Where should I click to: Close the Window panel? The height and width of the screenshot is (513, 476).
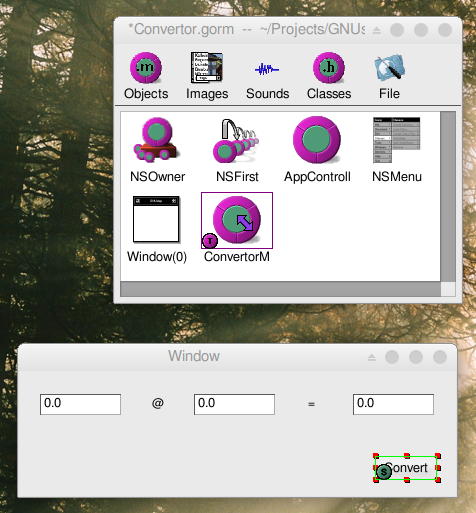(440, 357)
